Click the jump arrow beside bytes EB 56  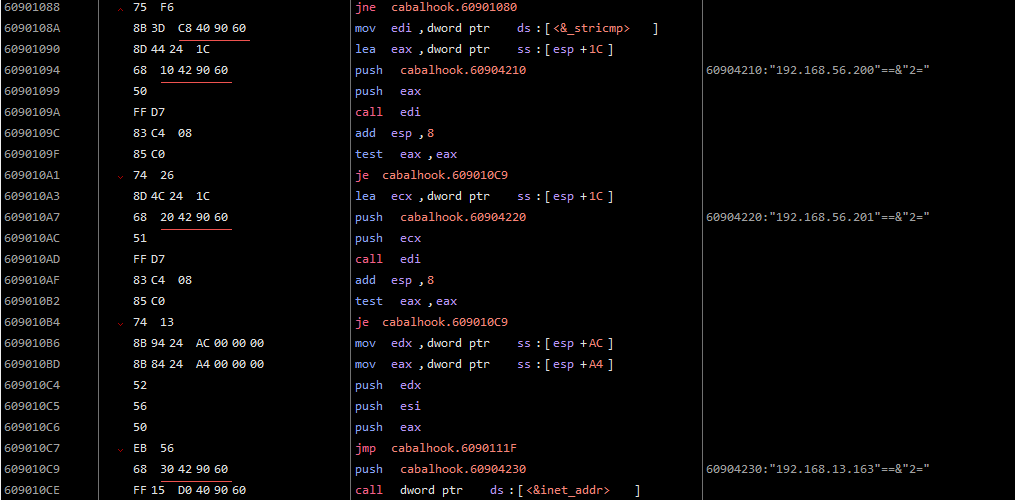coord(122,449)
